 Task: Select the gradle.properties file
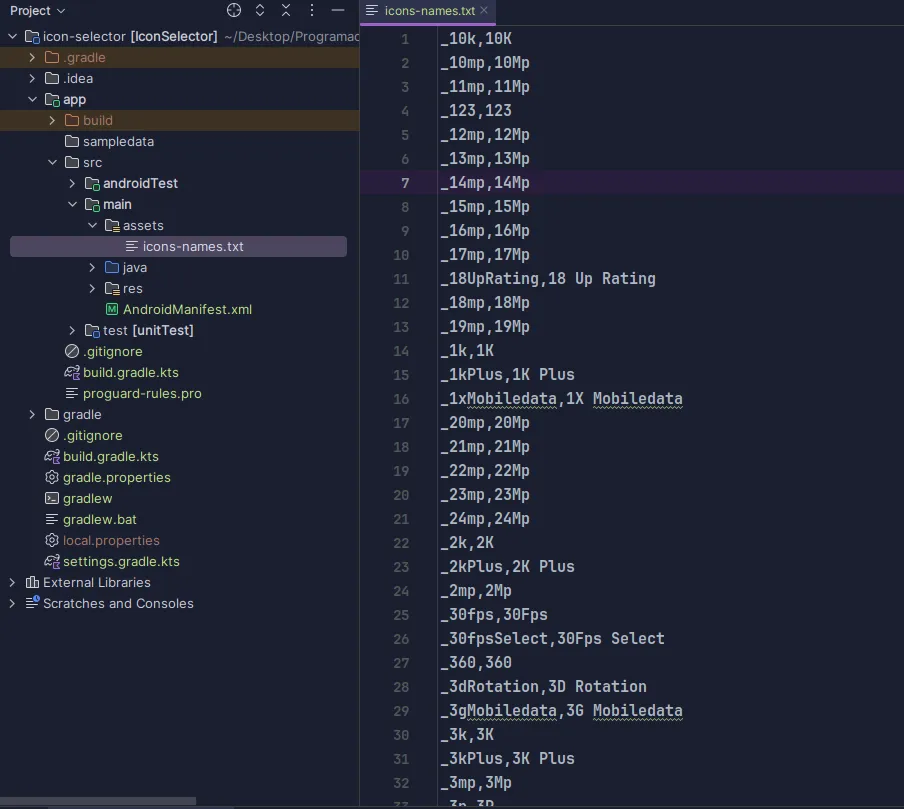[x=116, y=478]
